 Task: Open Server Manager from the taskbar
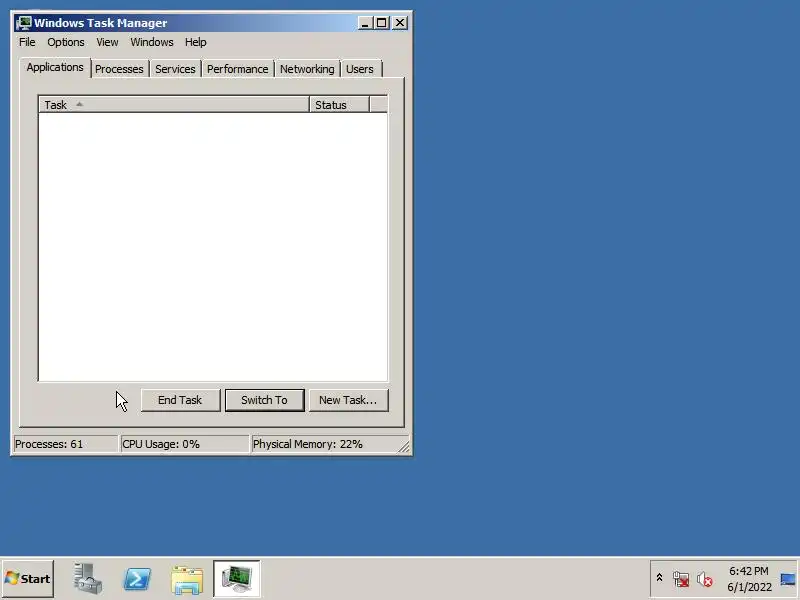pos(87,579)
